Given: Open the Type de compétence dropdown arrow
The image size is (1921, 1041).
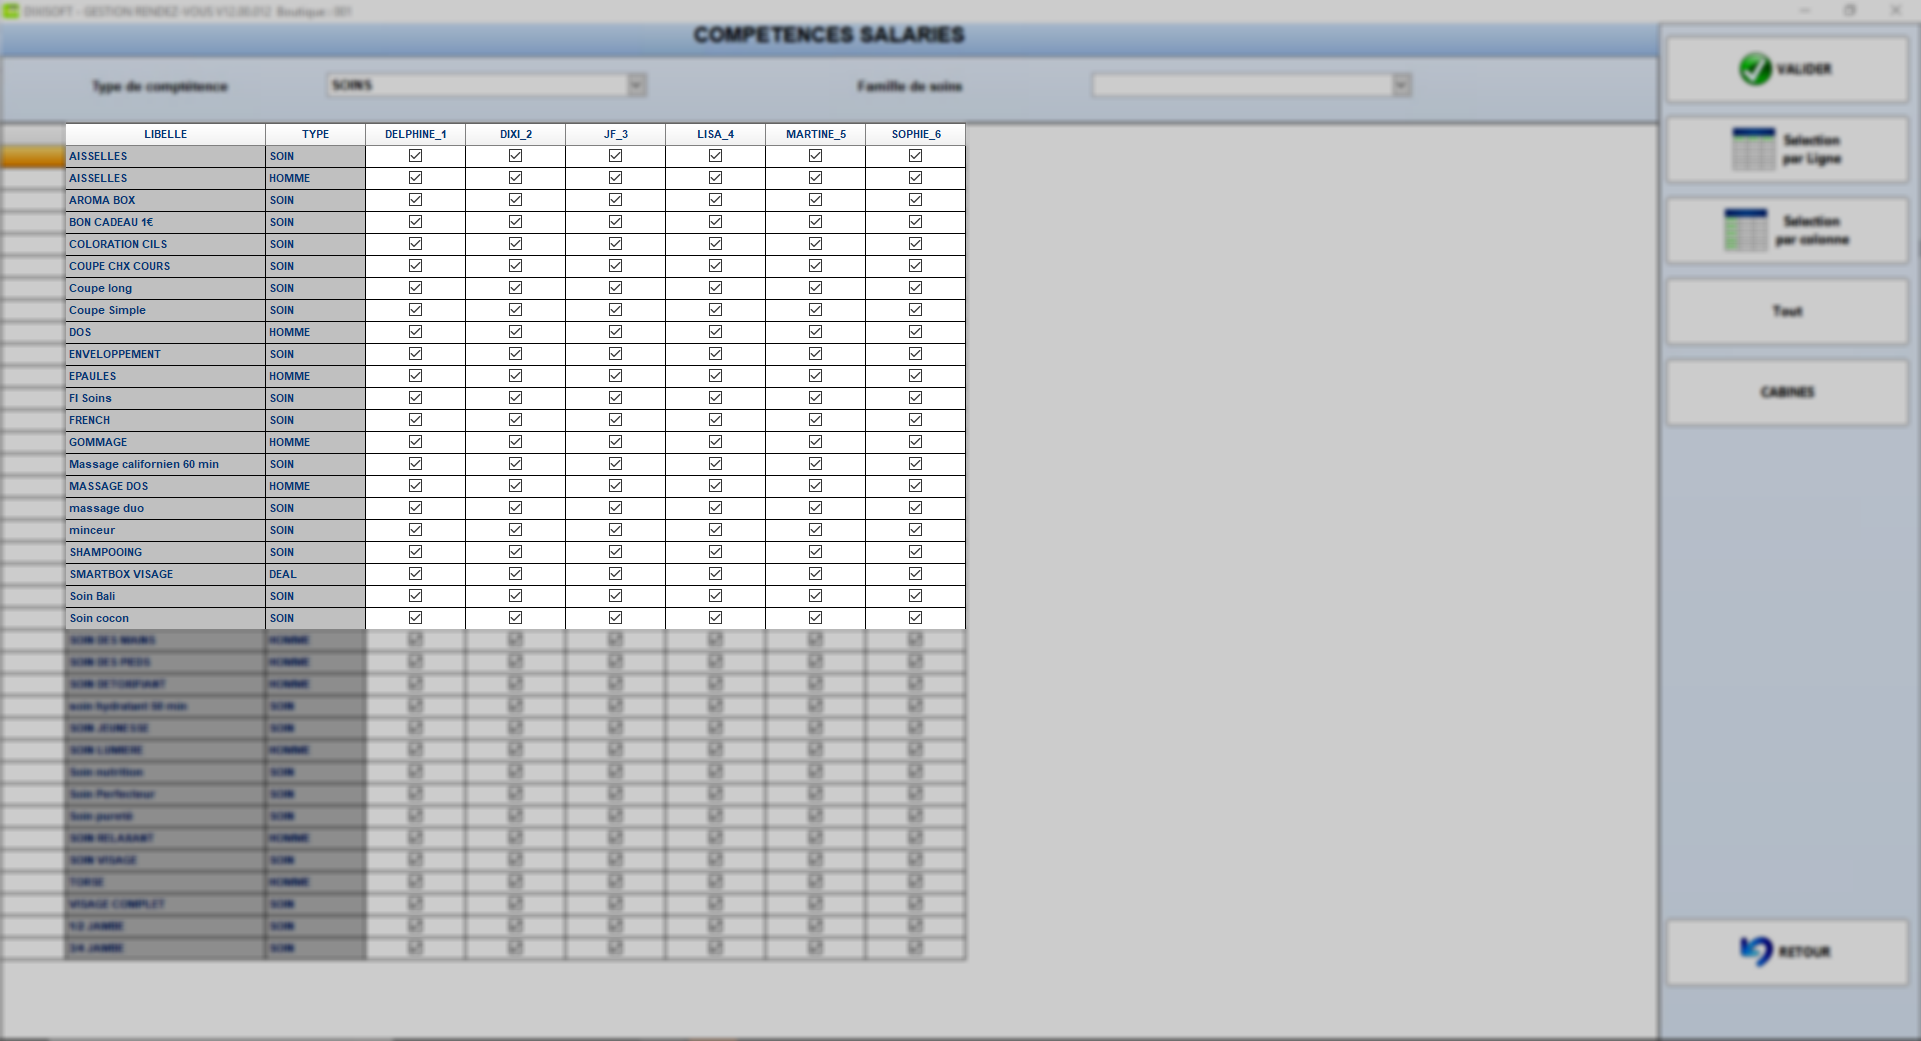Looking at the screenshot, I should 636,86.
